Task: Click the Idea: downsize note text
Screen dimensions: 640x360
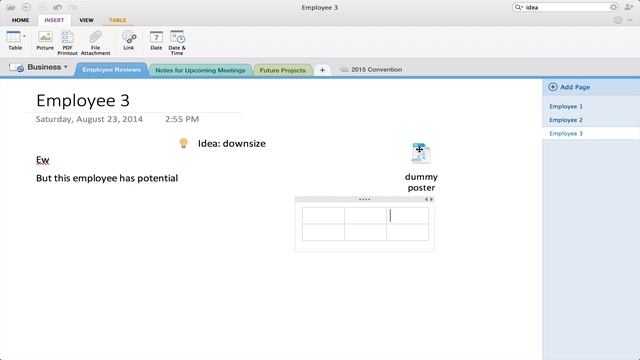Action: [x=232, y=144]
